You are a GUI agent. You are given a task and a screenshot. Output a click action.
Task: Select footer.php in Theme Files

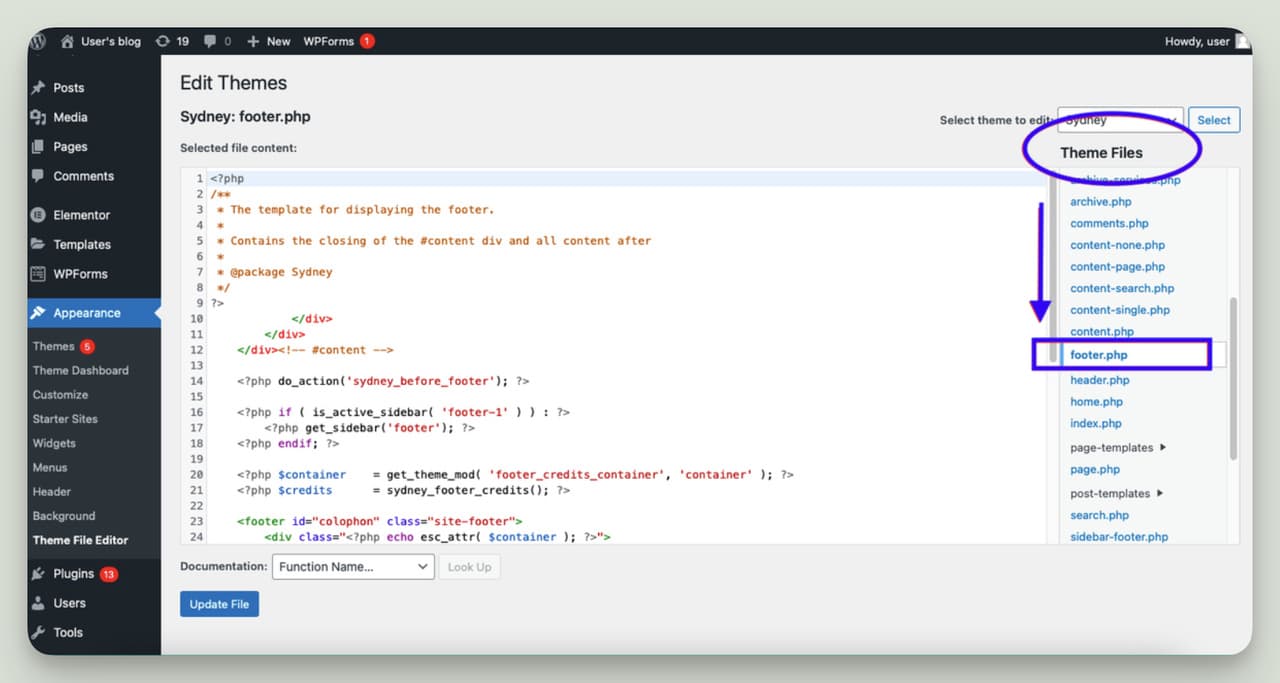tap(1098, 355)
